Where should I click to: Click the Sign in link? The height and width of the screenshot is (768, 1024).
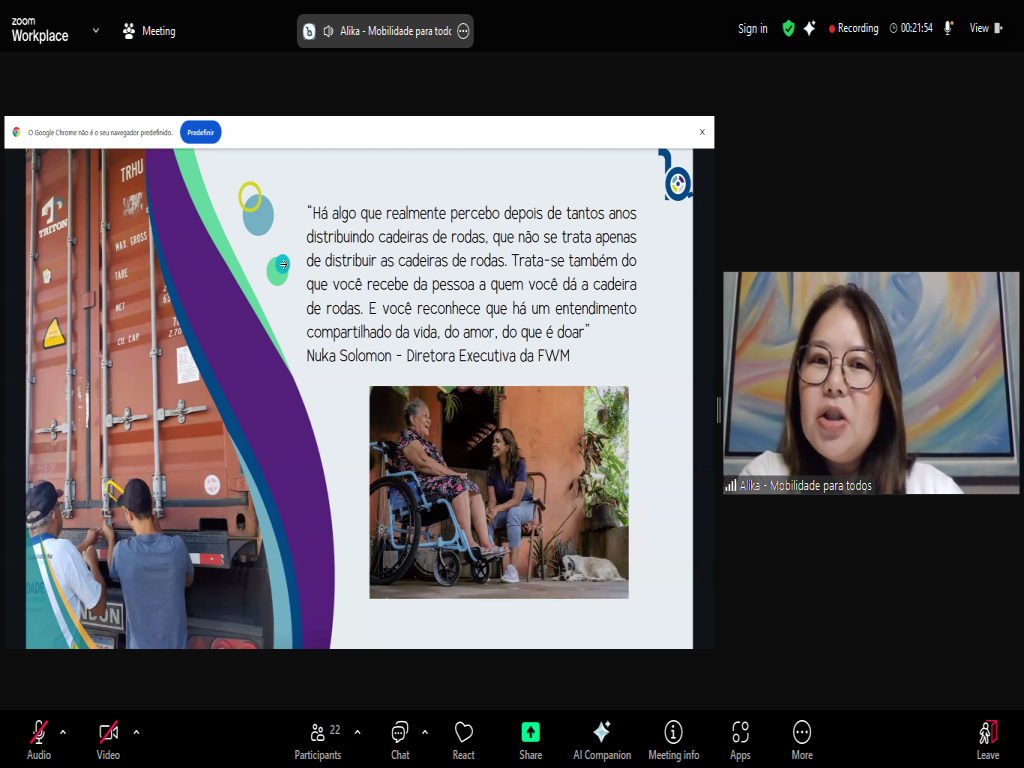pyautogui.click(x=752, y=29)
